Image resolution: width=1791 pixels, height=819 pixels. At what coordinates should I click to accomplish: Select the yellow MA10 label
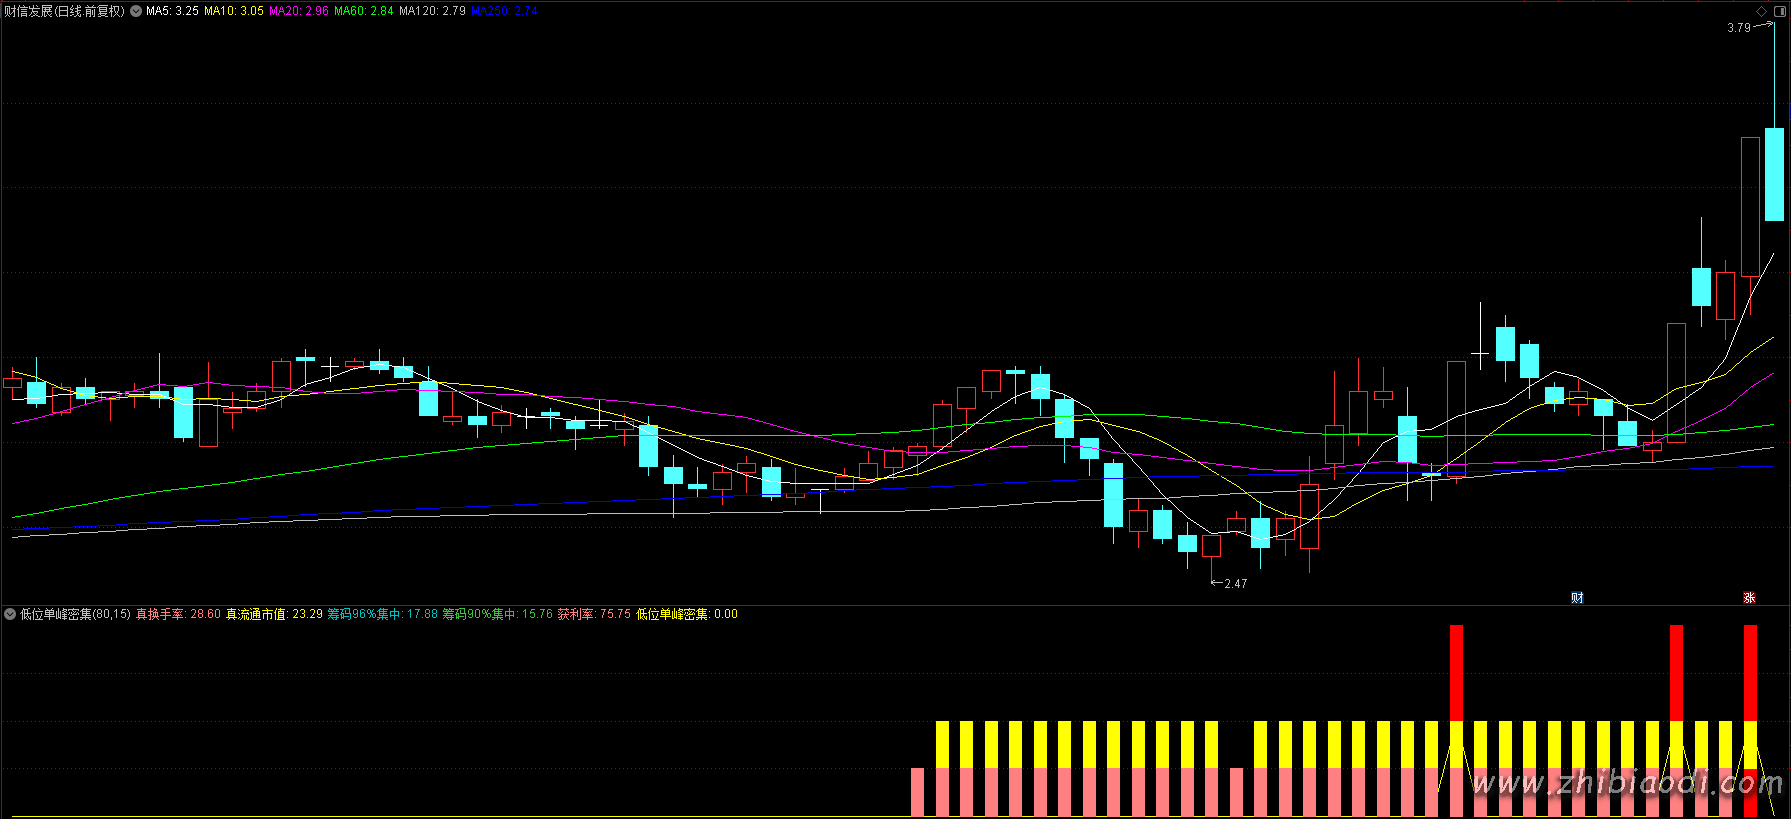point(234,11)
